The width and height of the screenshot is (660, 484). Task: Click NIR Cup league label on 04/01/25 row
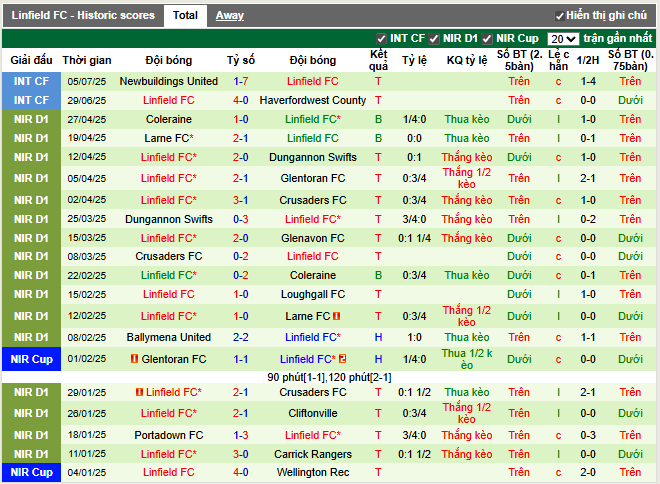click(32, 472)
